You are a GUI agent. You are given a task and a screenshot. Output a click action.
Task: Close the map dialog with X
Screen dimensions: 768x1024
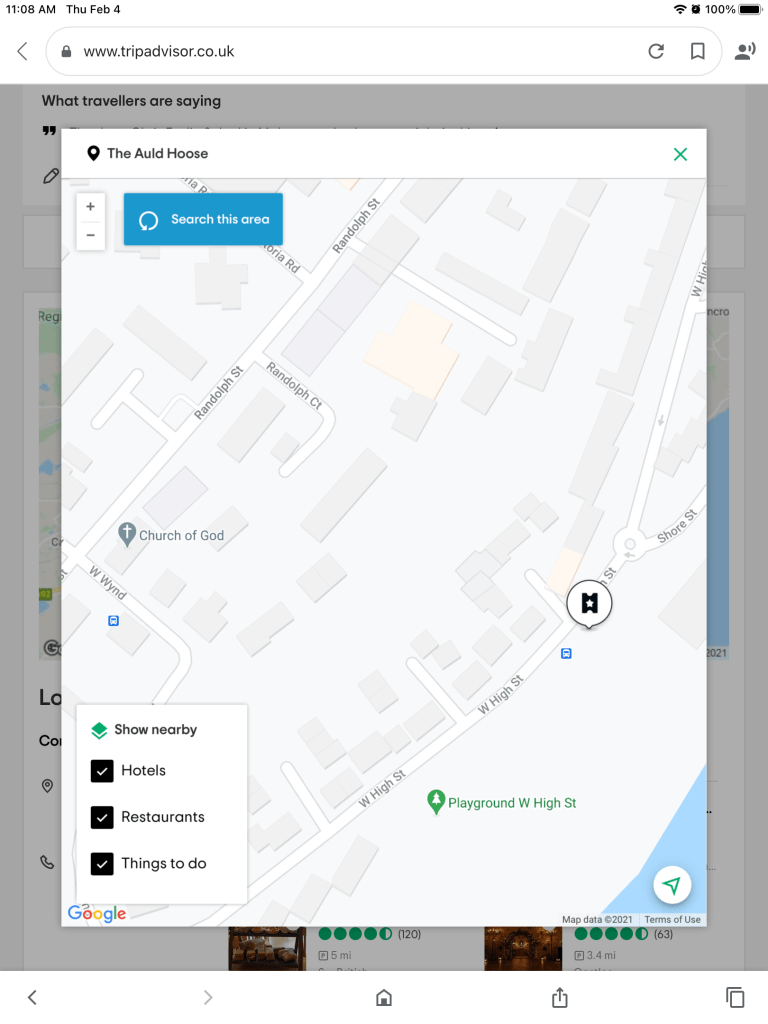coord(680,154)
